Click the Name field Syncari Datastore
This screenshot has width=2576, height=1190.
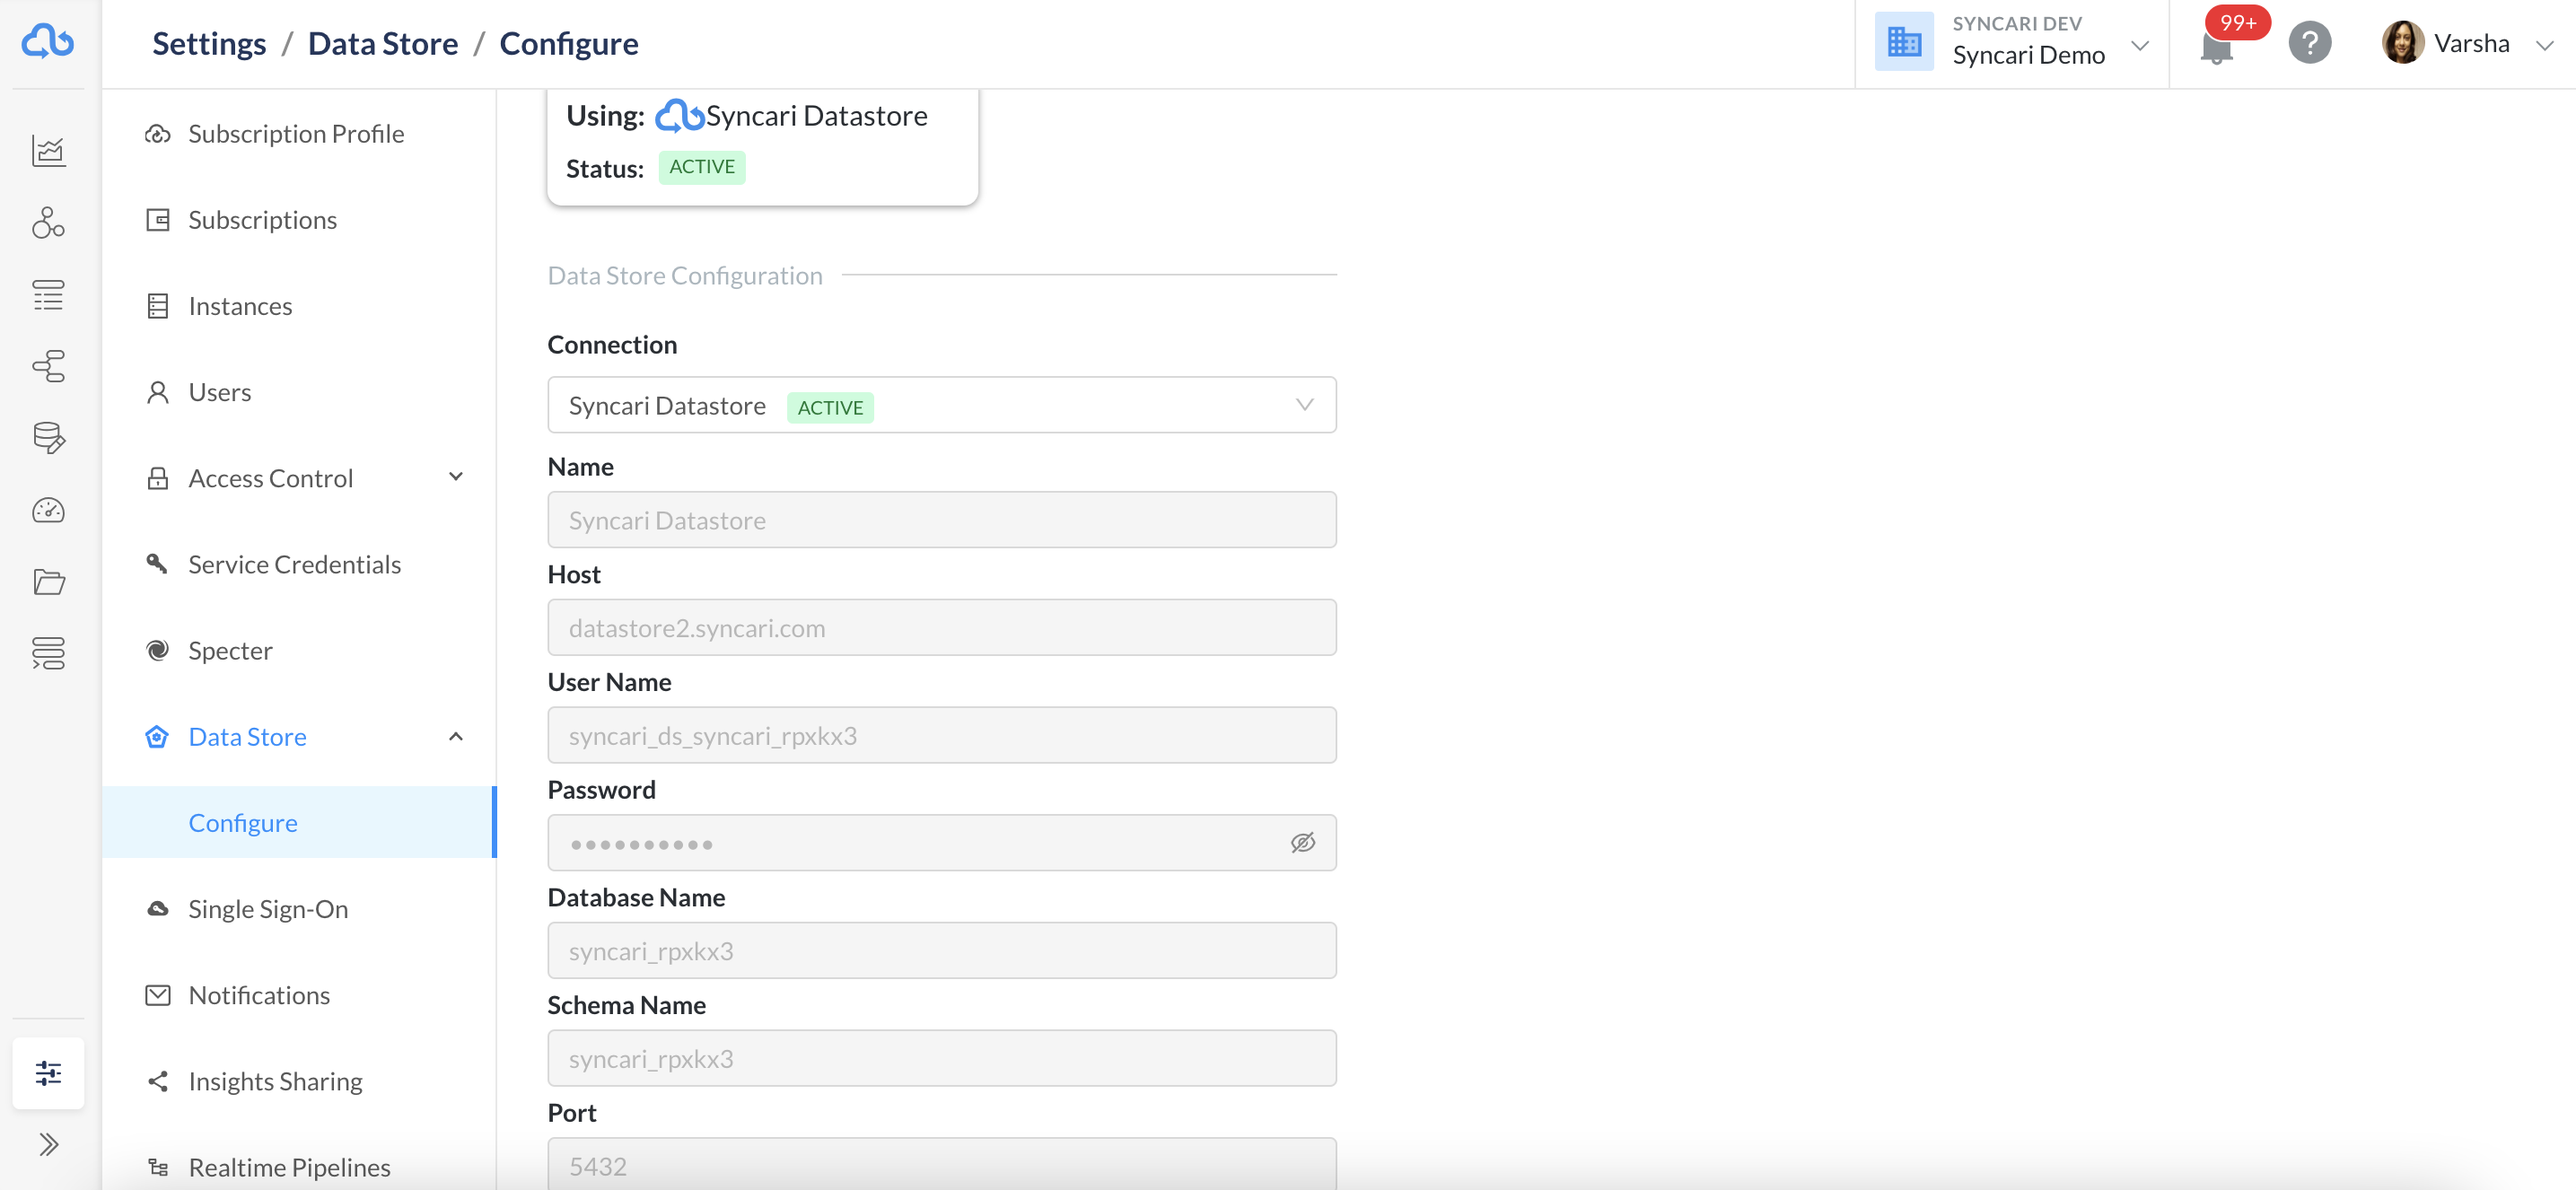[941, 520]
